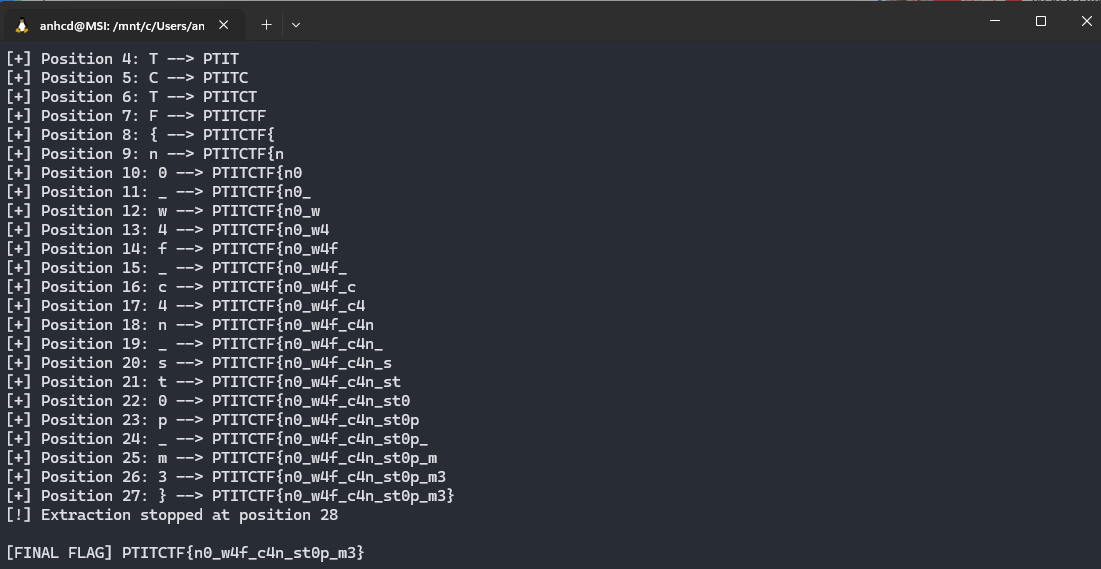Expand the new tab profile dropdown

click(x=296, y=25)
